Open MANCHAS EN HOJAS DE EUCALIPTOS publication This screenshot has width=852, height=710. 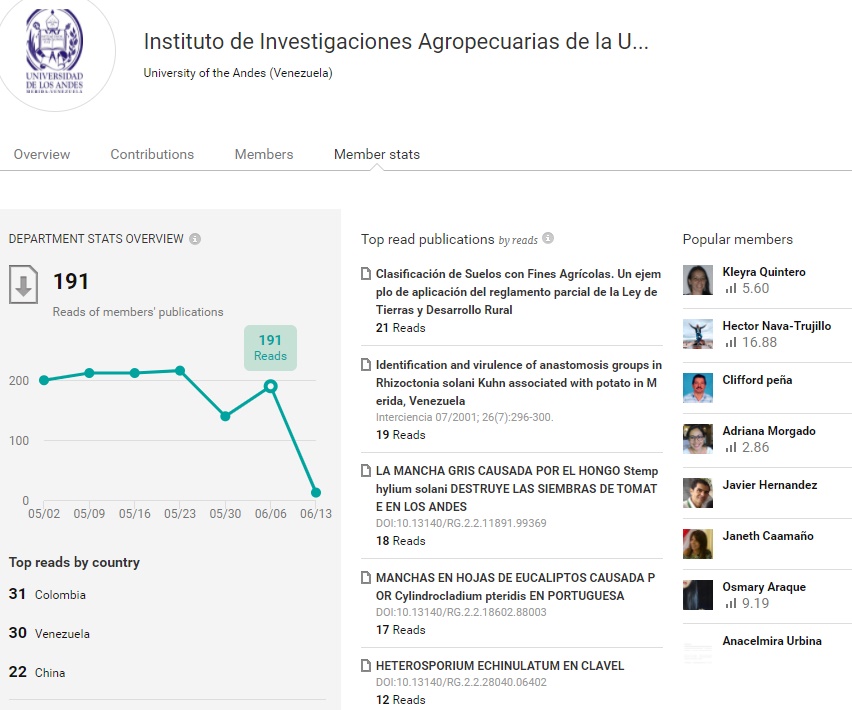pos(516,587)
